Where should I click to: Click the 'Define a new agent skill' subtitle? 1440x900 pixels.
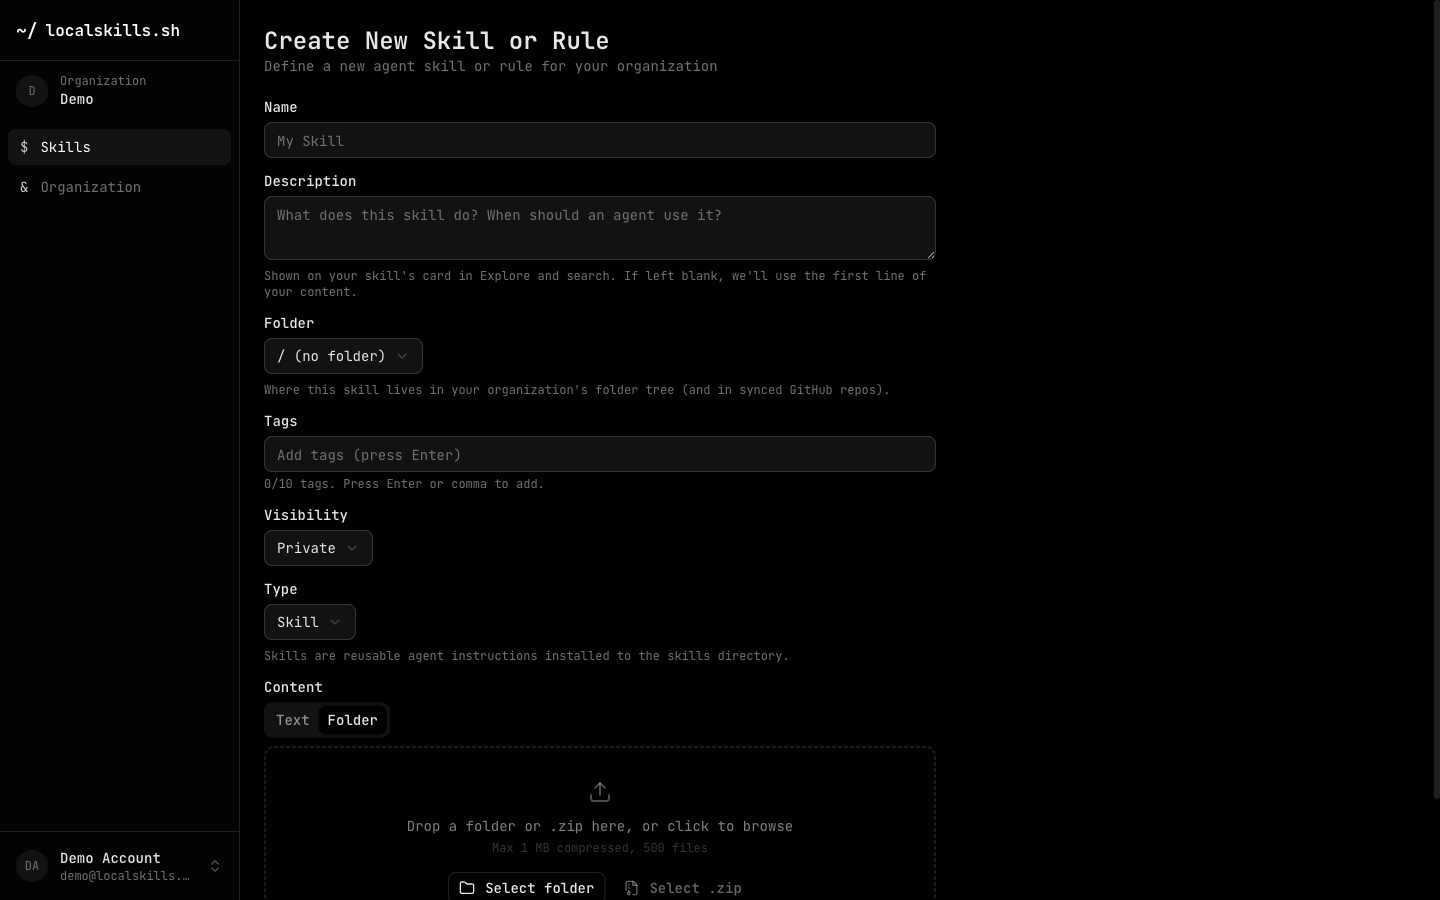coord(491,66)
